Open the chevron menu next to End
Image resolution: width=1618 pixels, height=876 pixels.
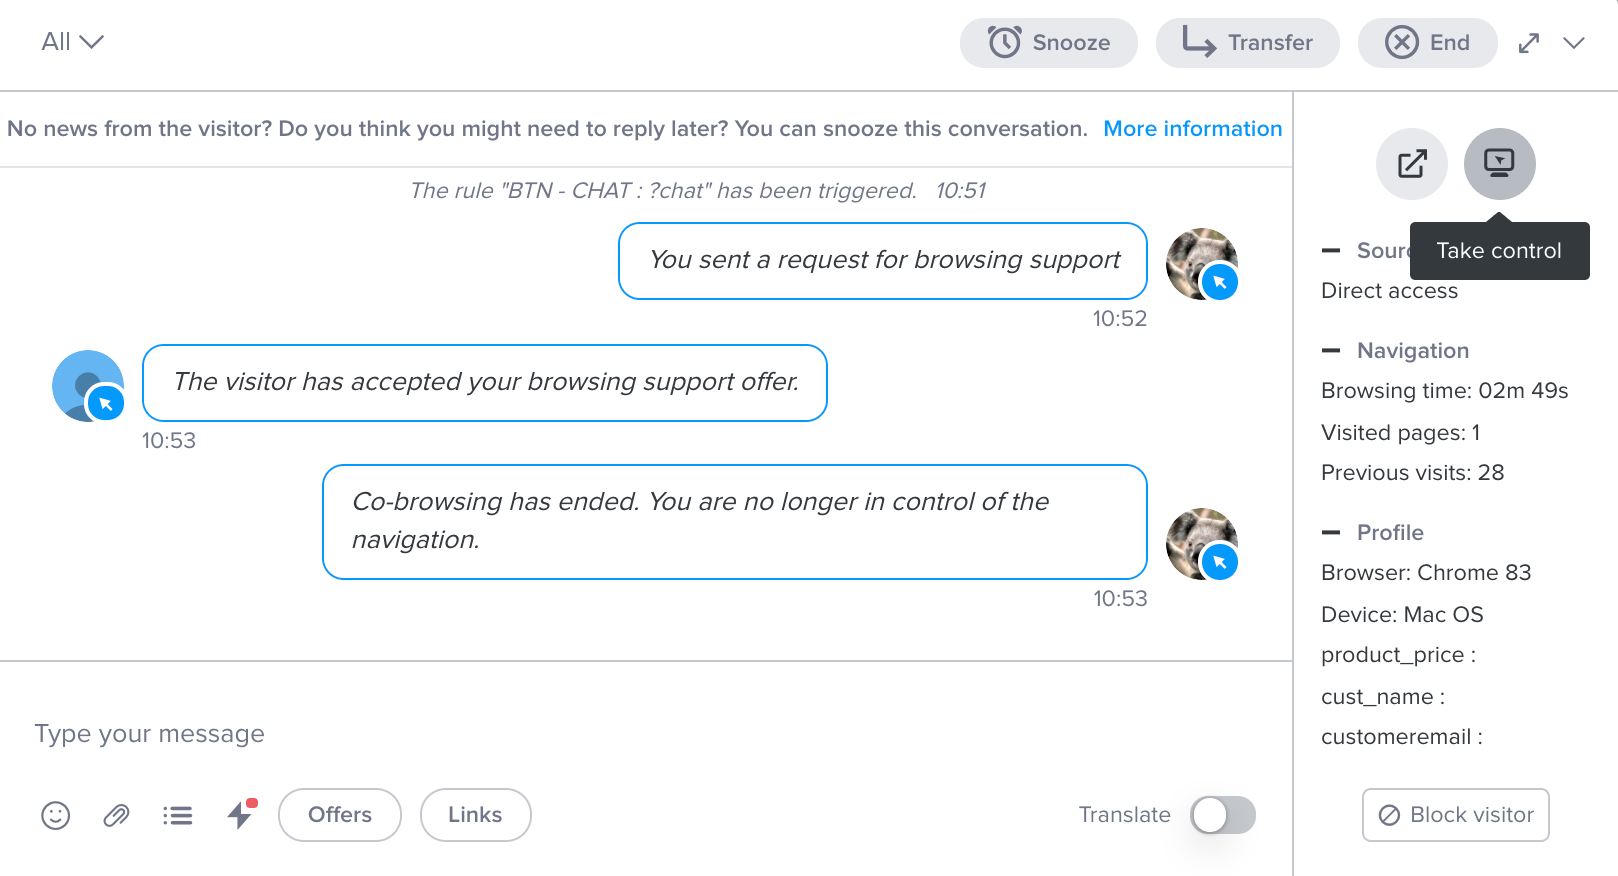(x=1574, y=43)
